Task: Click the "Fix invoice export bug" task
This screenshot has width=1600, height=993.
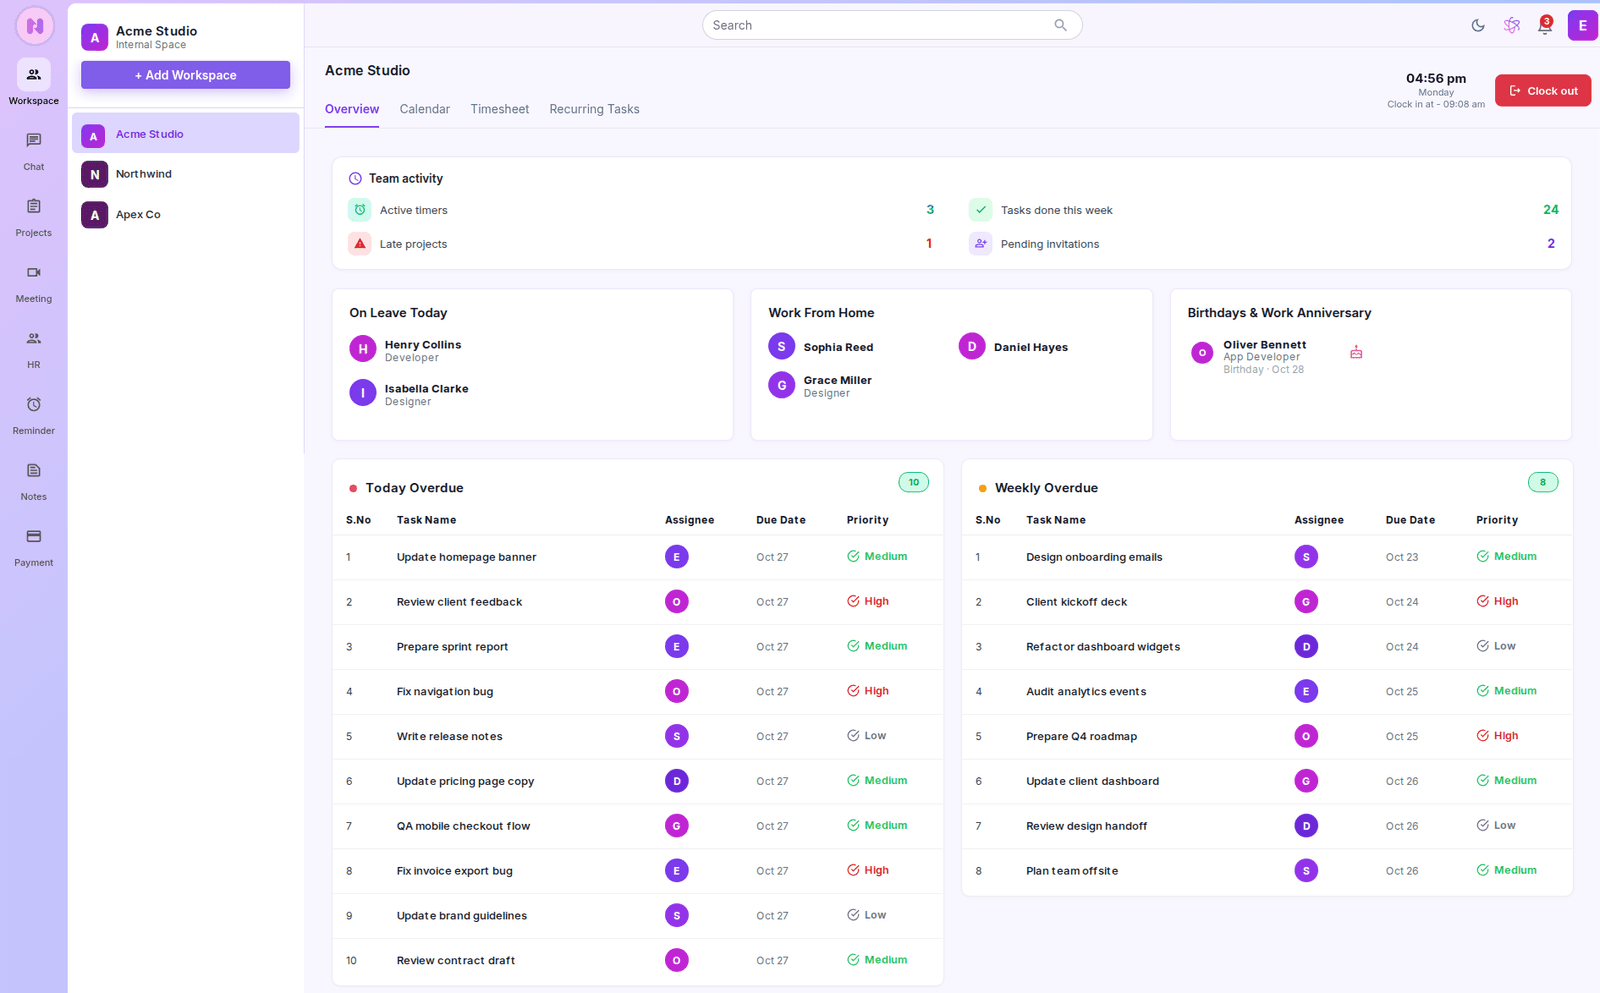Action: coord(454,871)
